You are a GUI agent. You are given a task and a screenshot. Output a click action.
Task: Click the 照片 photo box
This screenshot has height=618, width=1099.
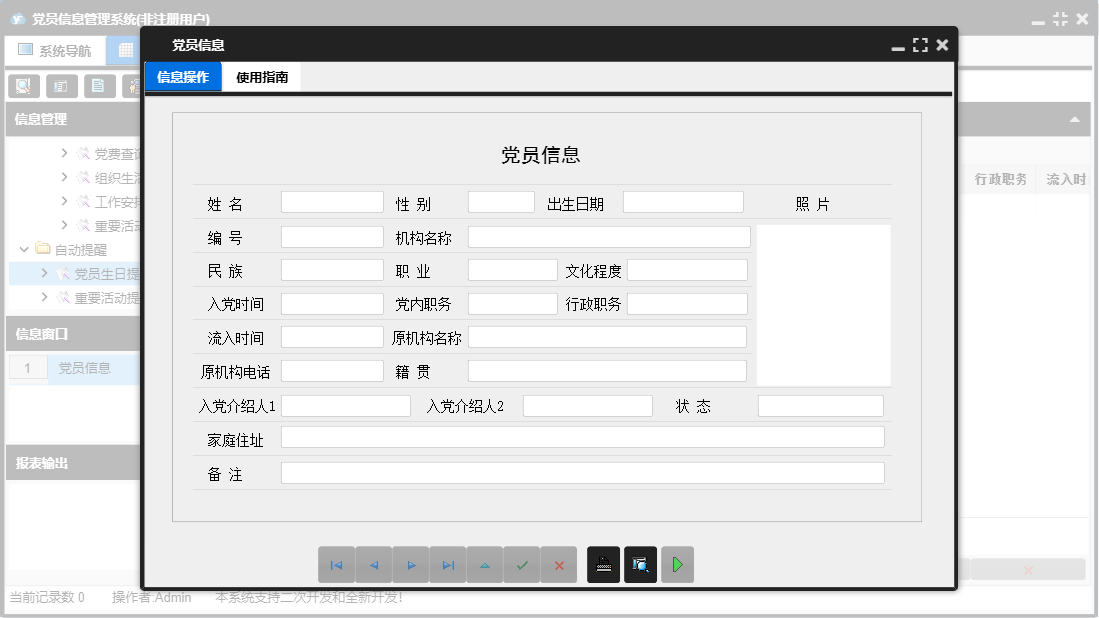tap(824, 305)
